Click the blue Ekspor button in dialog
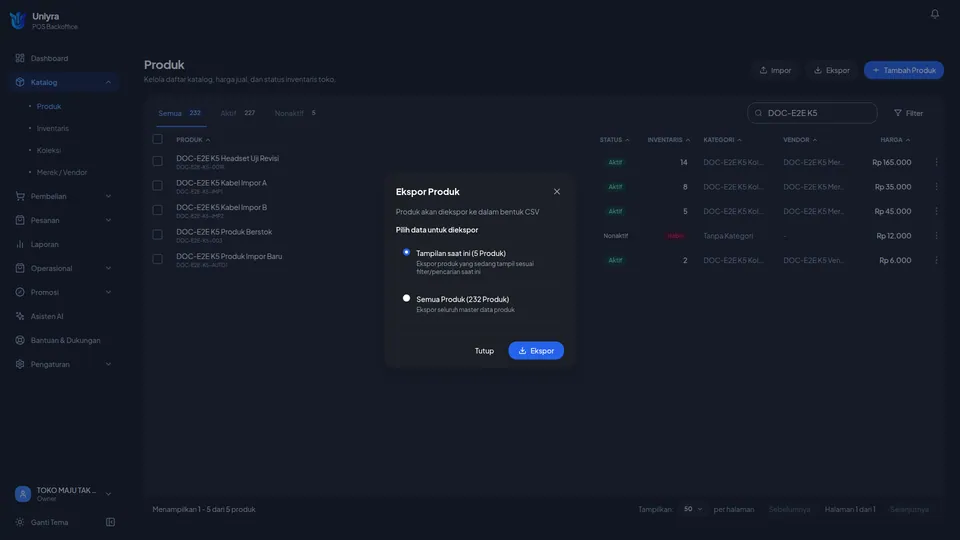The width and height of the screenshot is (960, 540). click(x=536, y=350)
